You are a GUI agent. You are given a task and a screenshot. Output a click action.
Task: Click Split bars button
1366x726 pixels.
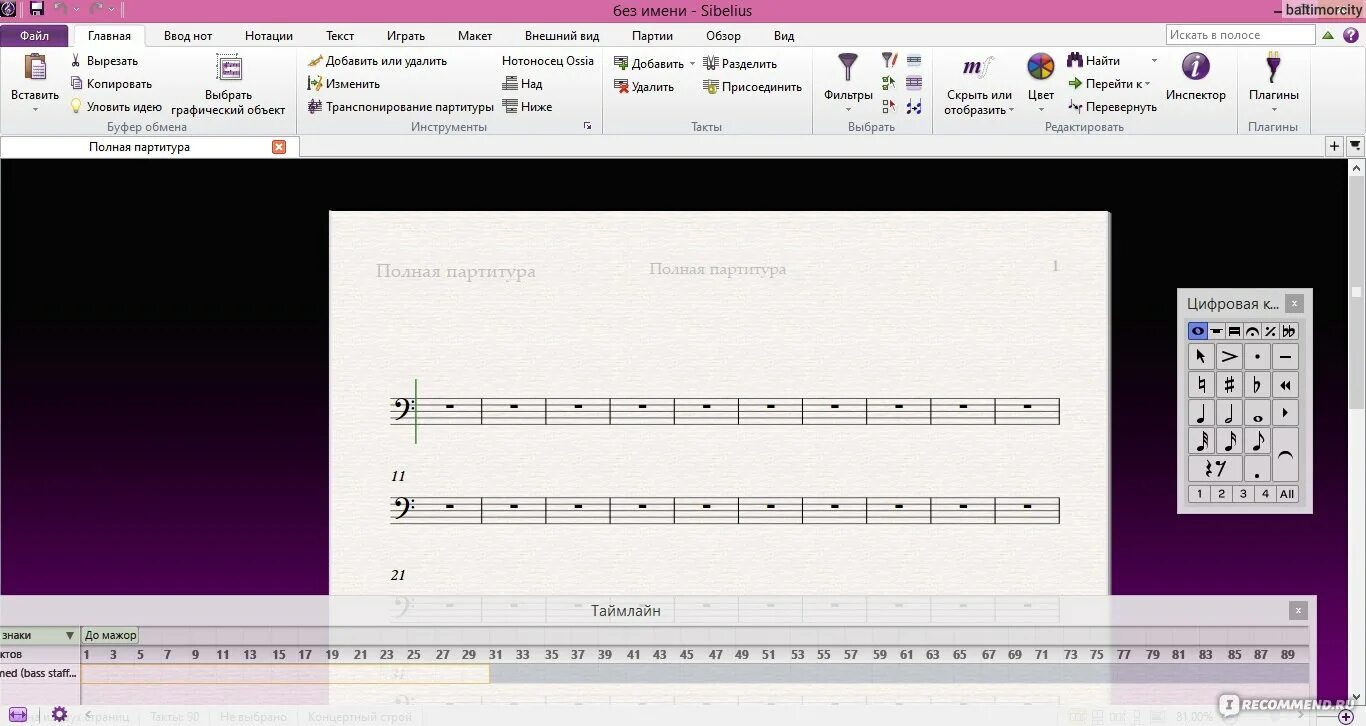[740, 64]
